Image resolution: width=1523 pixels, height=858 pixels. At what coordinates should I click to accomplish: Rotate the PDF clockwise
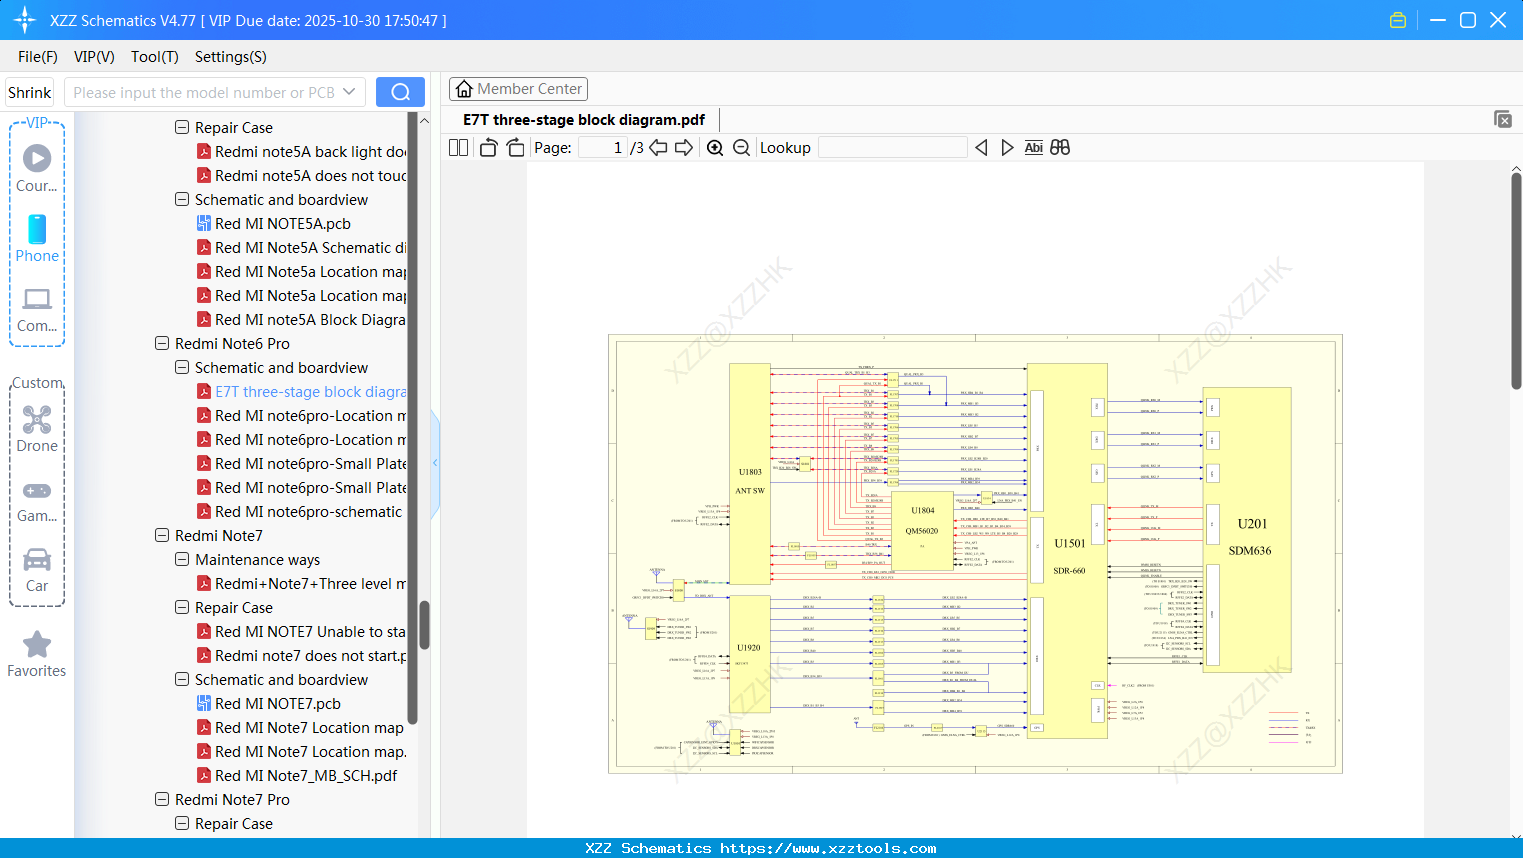point(514,147)
